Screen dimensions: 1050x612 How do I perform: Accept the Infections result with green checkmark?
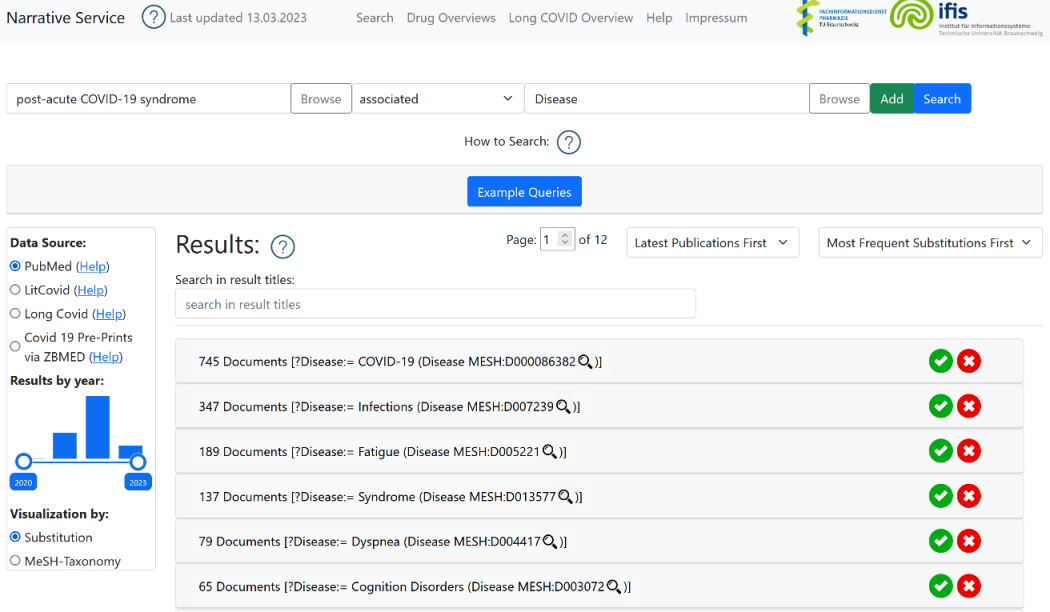940,406
